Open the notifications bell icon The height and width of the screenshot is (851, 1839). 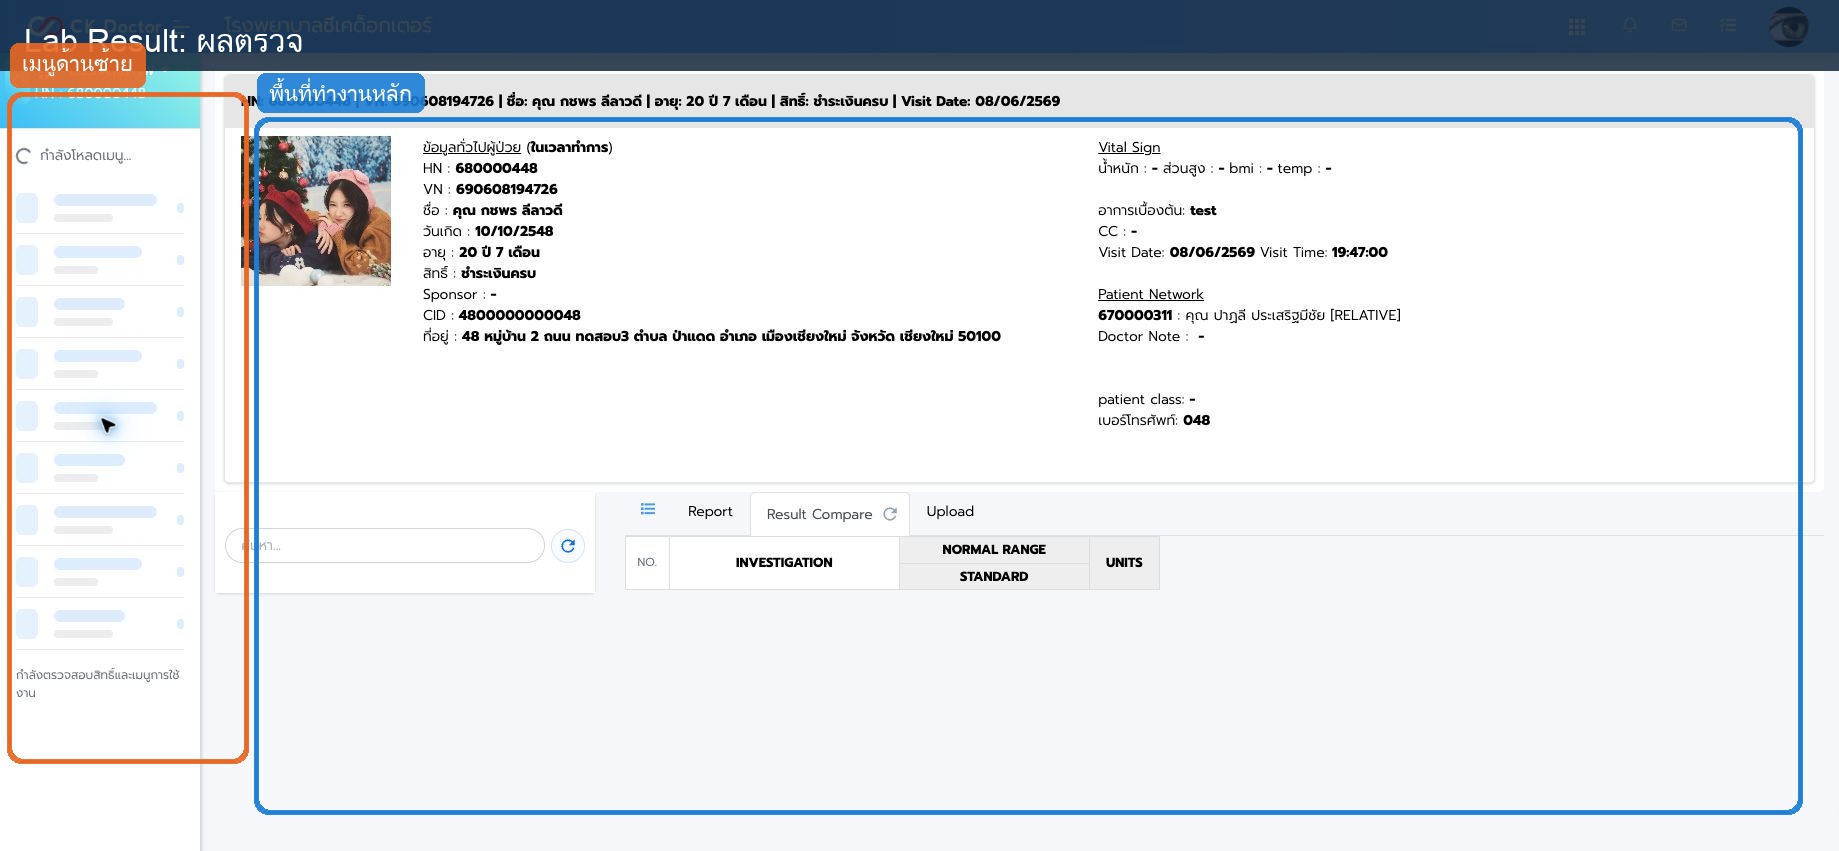point(1630,25)
